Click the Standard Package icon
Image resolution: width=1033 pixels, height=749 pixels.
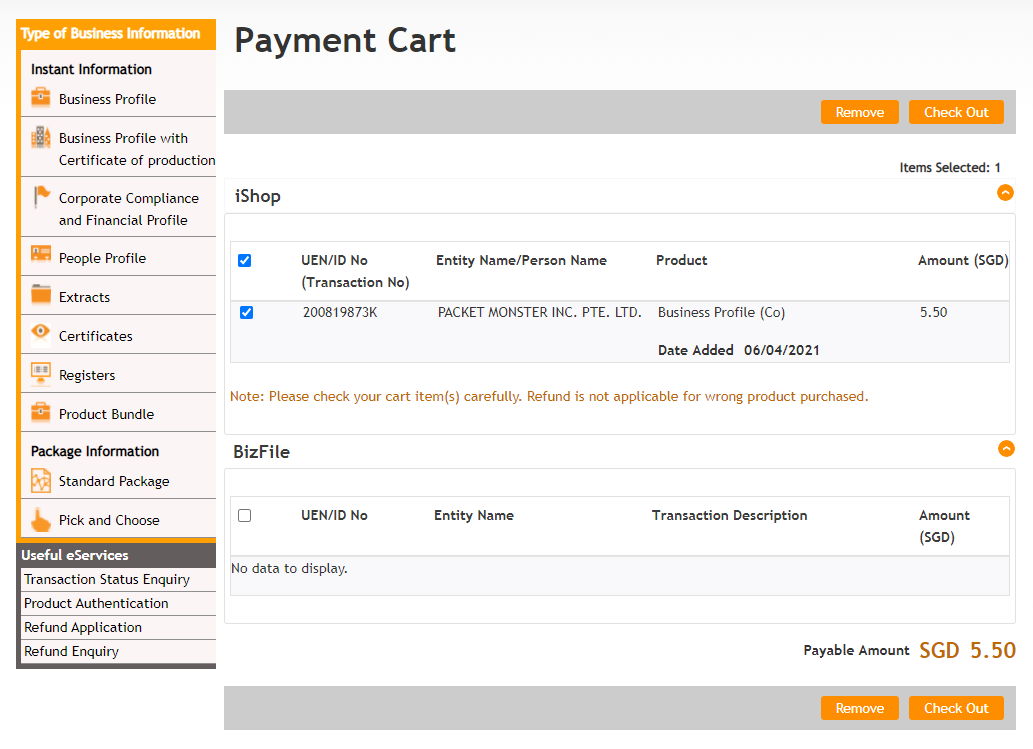click(x=41, y=481)
